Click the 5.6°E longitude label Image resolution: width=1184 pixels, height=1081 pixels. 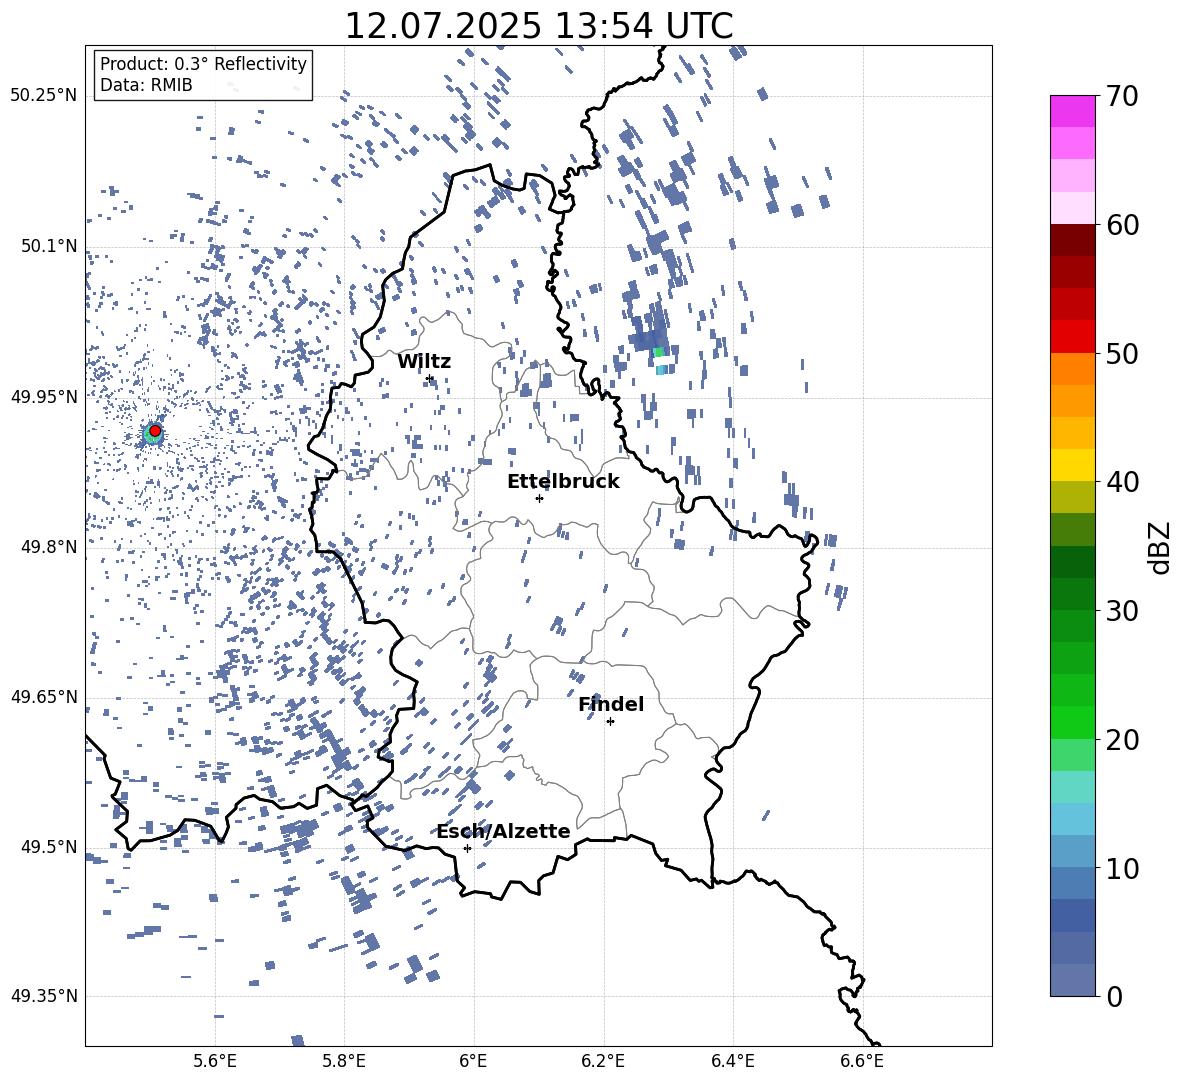pyautogui.click(x=215, y=1061)
